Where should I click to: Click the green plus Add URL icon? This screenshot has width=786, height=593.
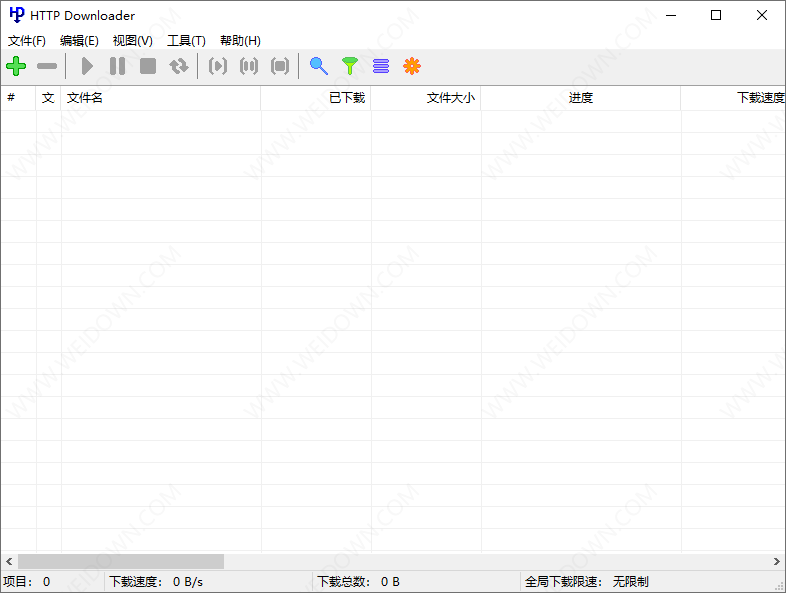(17, 66)
